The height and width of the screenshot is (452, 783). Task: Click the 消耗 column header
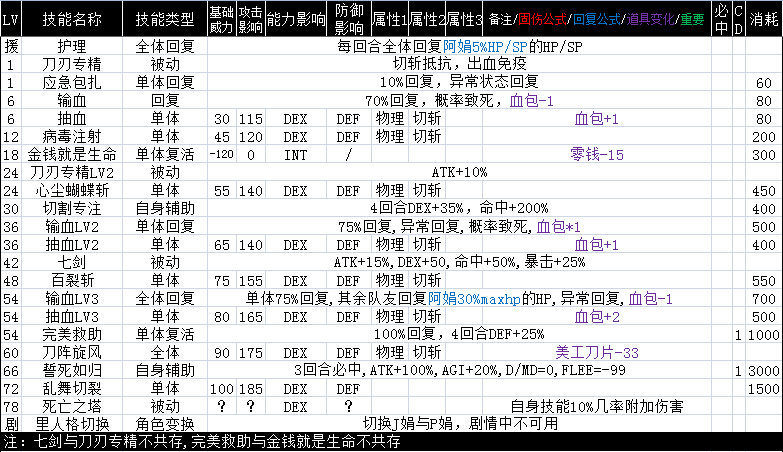[x=764, y=19]
